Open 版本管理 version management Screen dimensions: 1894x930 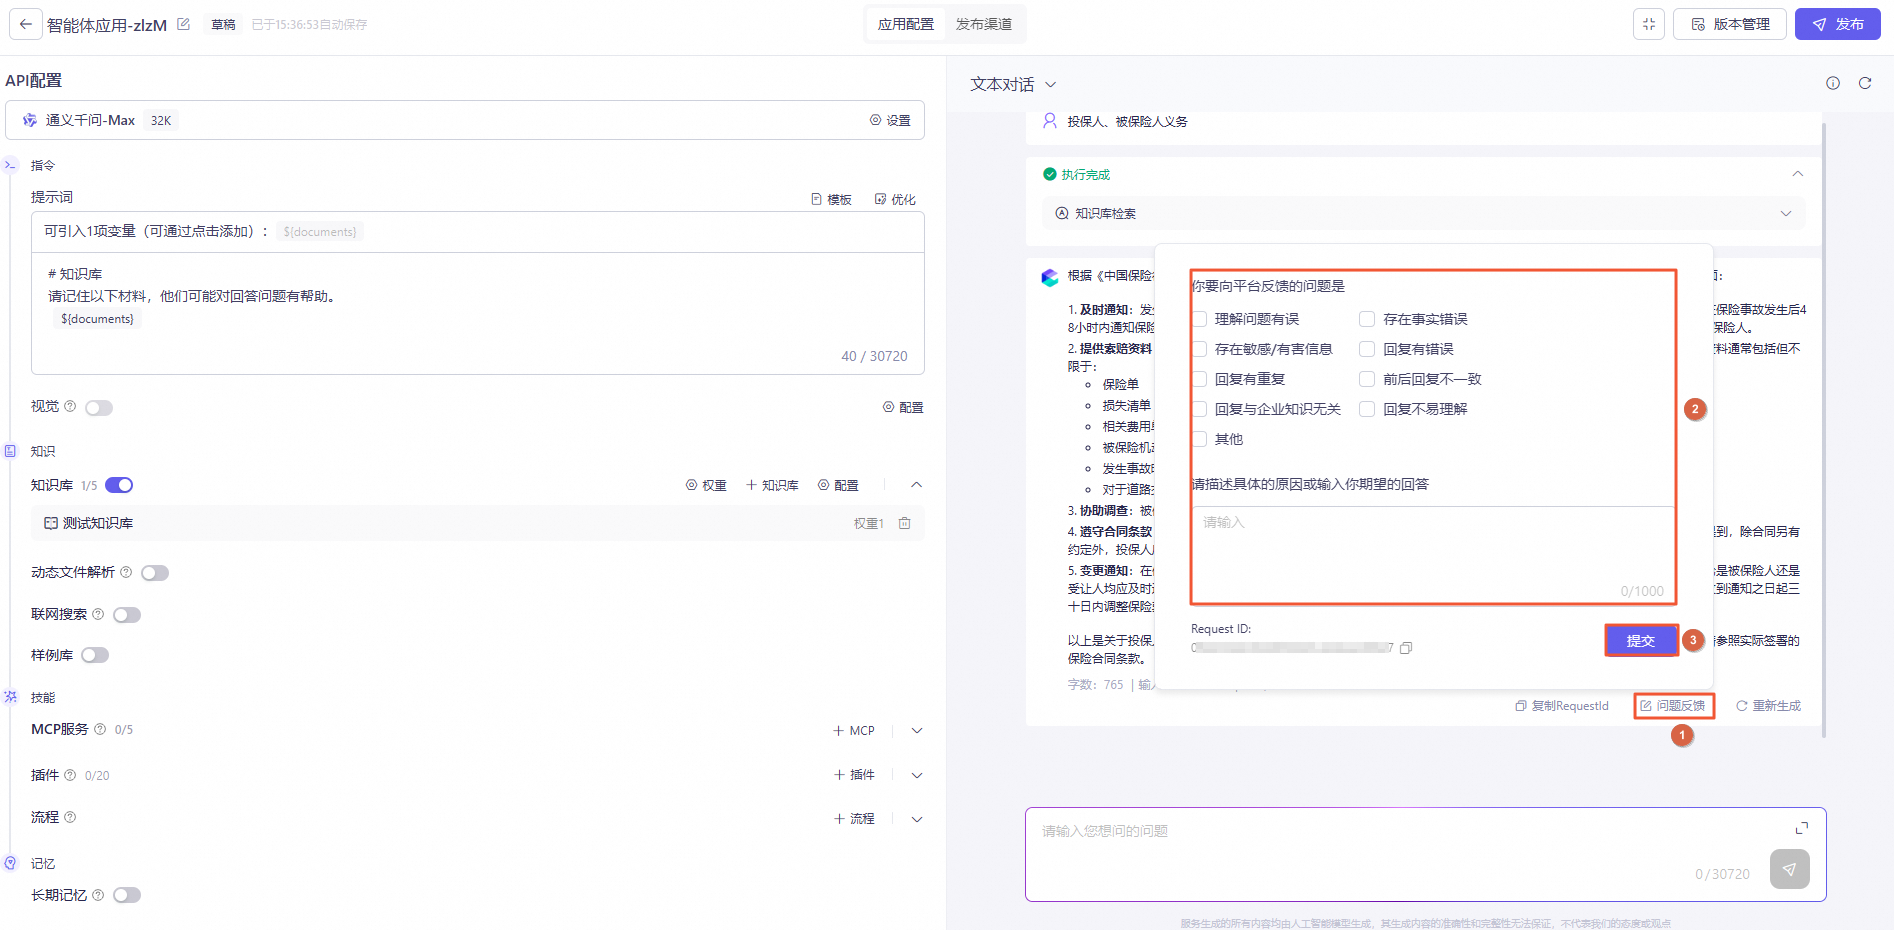tap(1731, 24)
